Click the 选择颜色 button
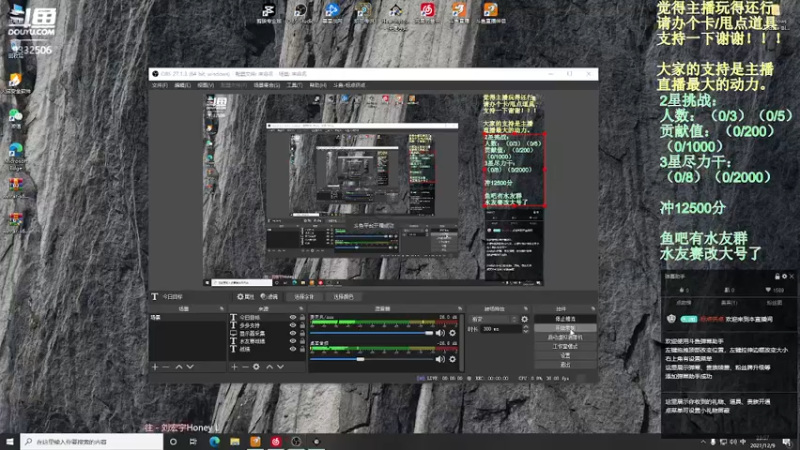The image size is (800, 450). coord(343,296)
